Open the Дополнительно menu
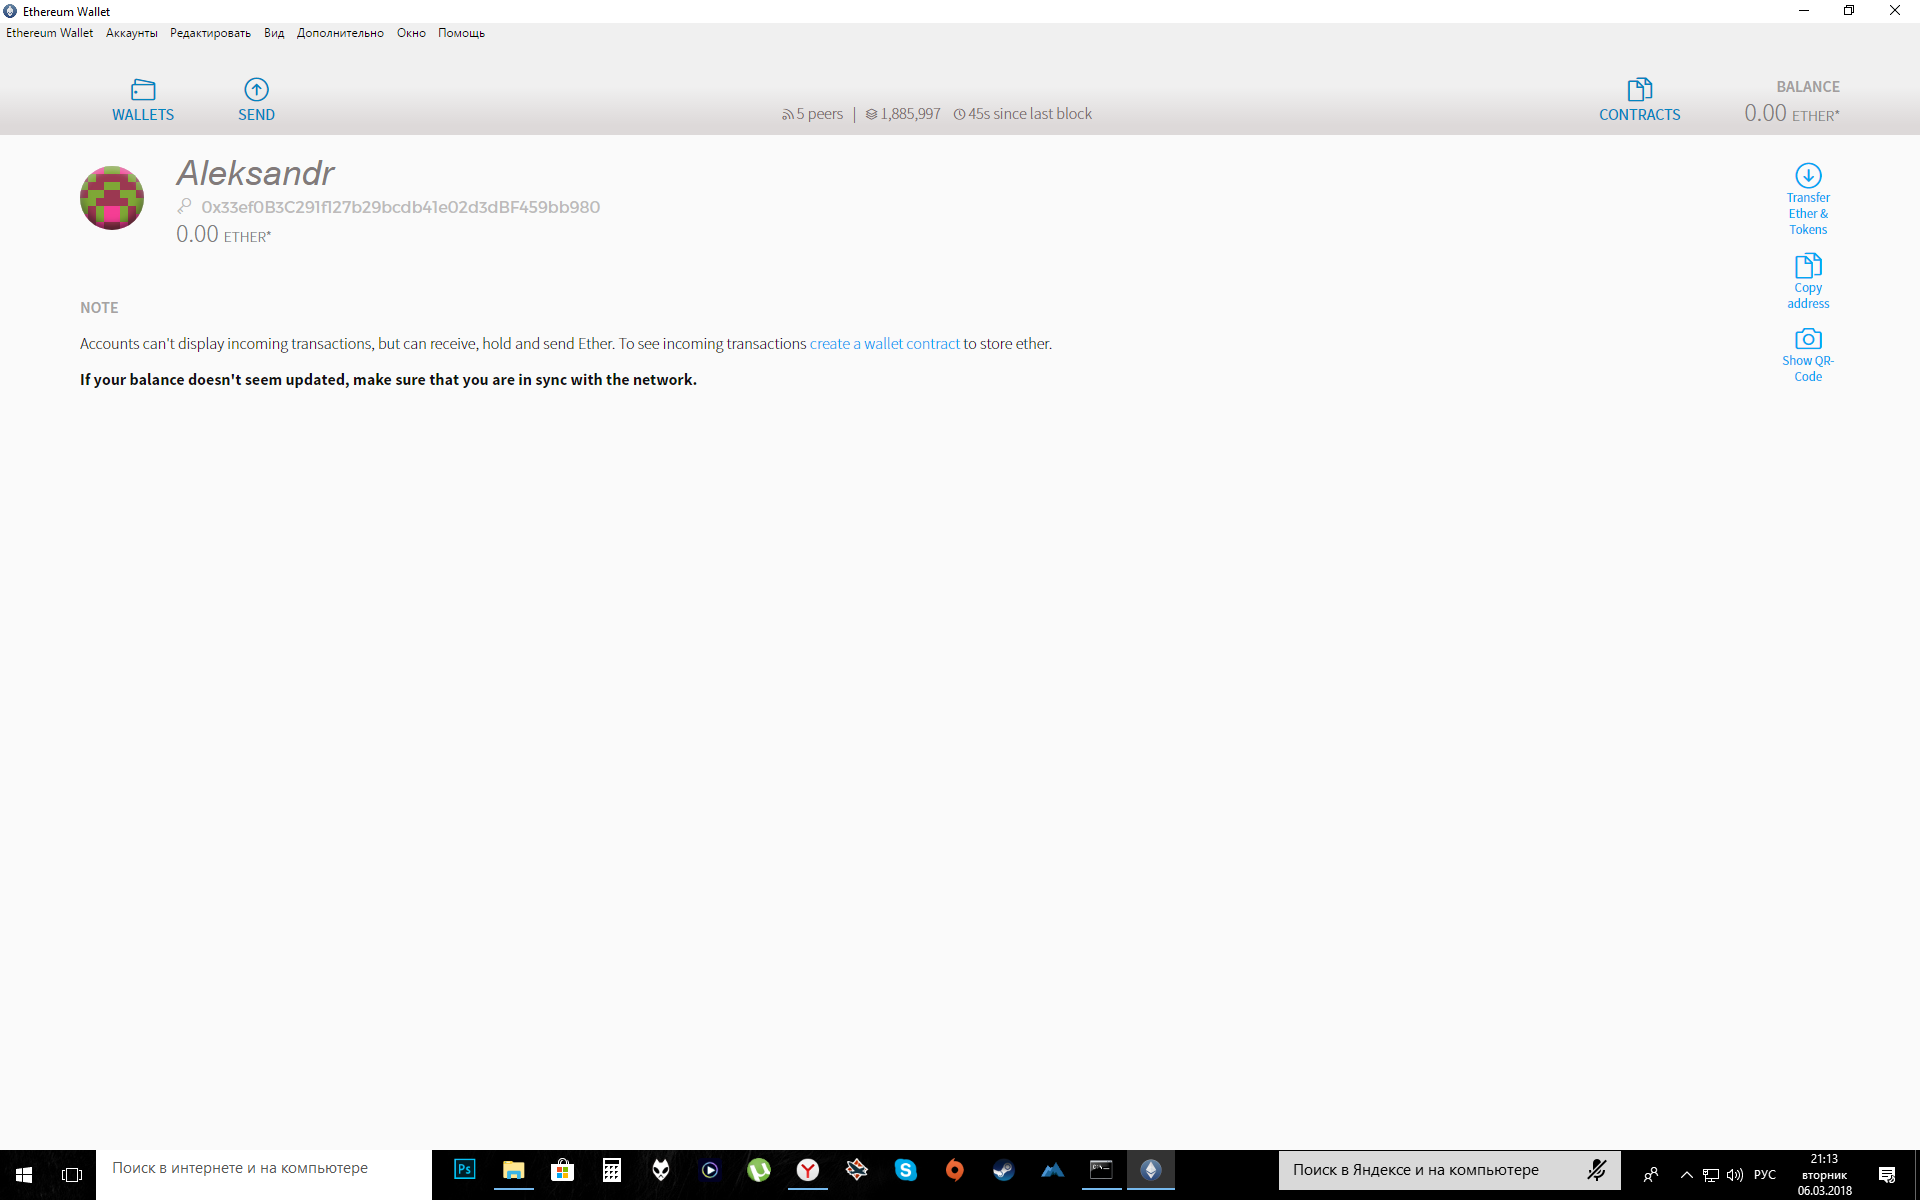1920x1200 pixels. tap(340, 32)
